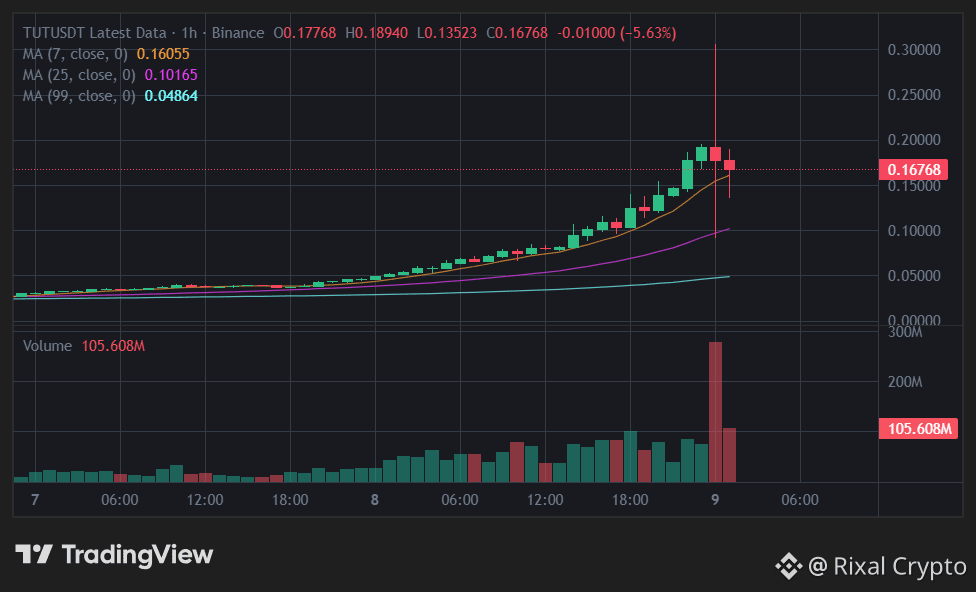Screen dimensions: 976x592
Task: Click the high price H0.18940
Action: click(377, 33)
